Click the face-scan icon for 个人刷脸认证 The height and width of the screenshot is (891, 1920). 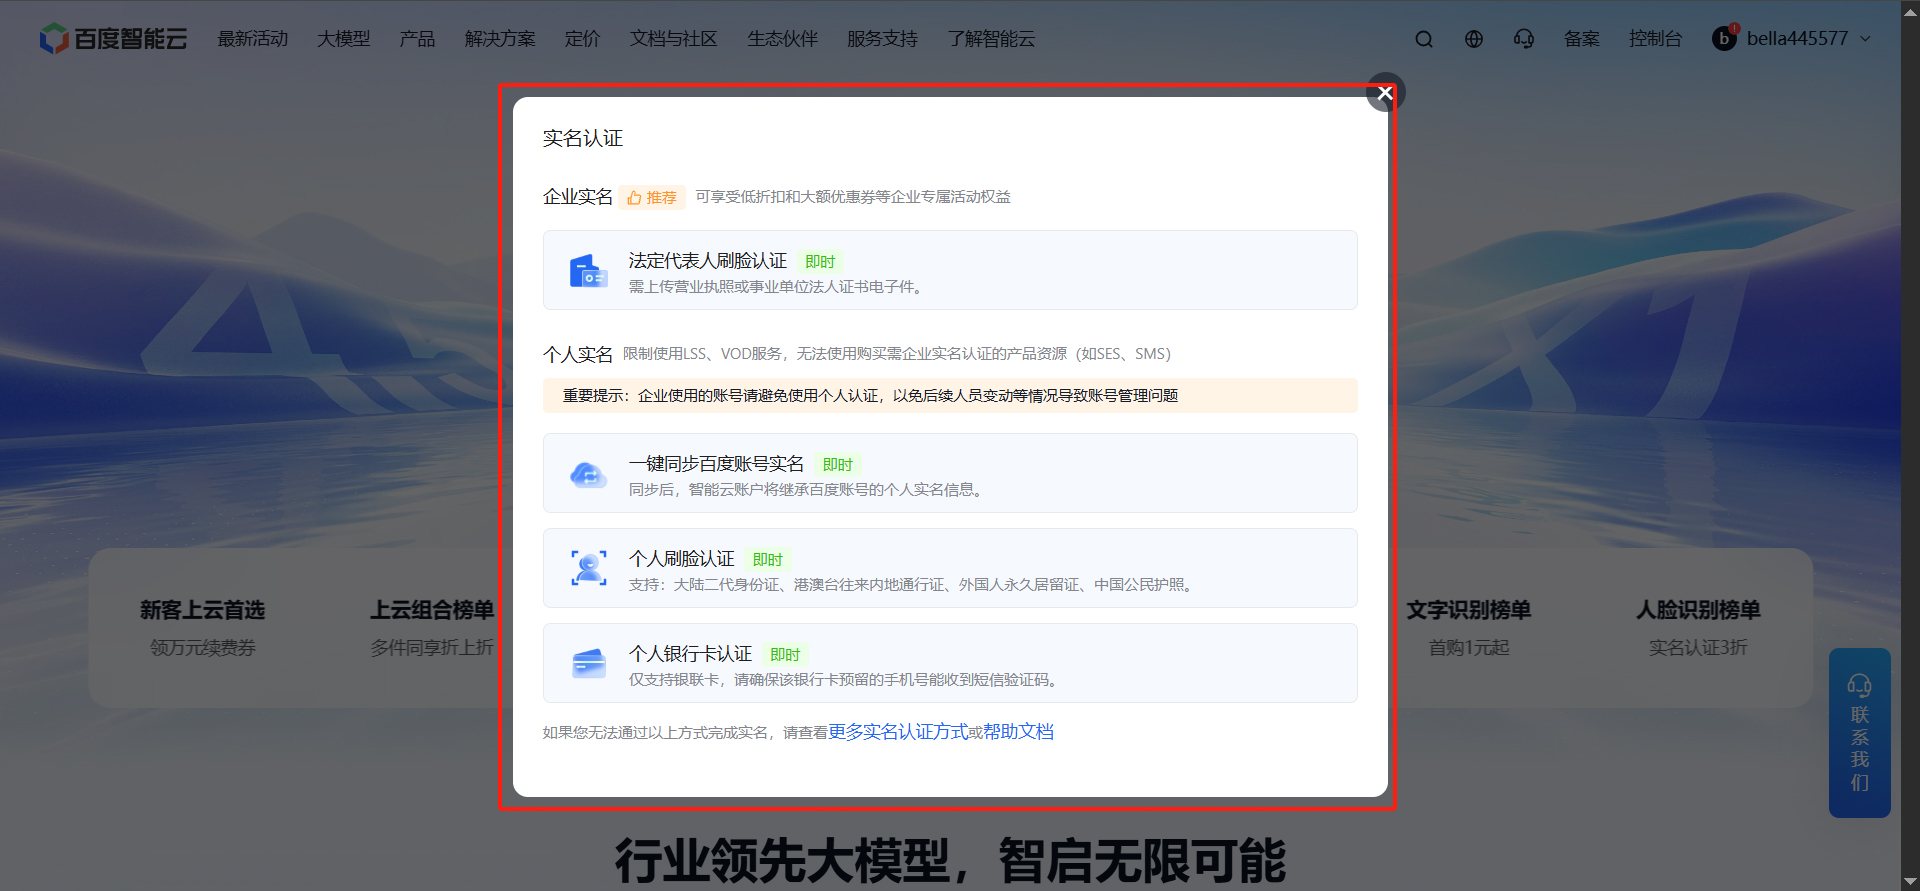point(588,568)
